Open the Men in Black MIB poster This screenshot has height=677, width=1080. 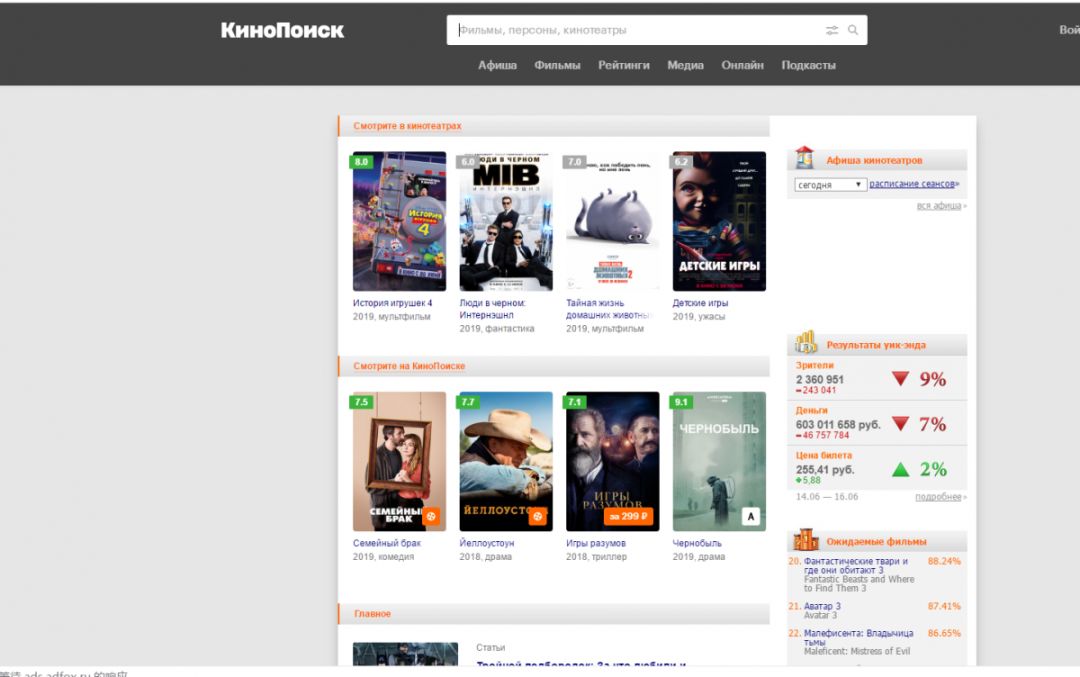(x=506, y=222)
